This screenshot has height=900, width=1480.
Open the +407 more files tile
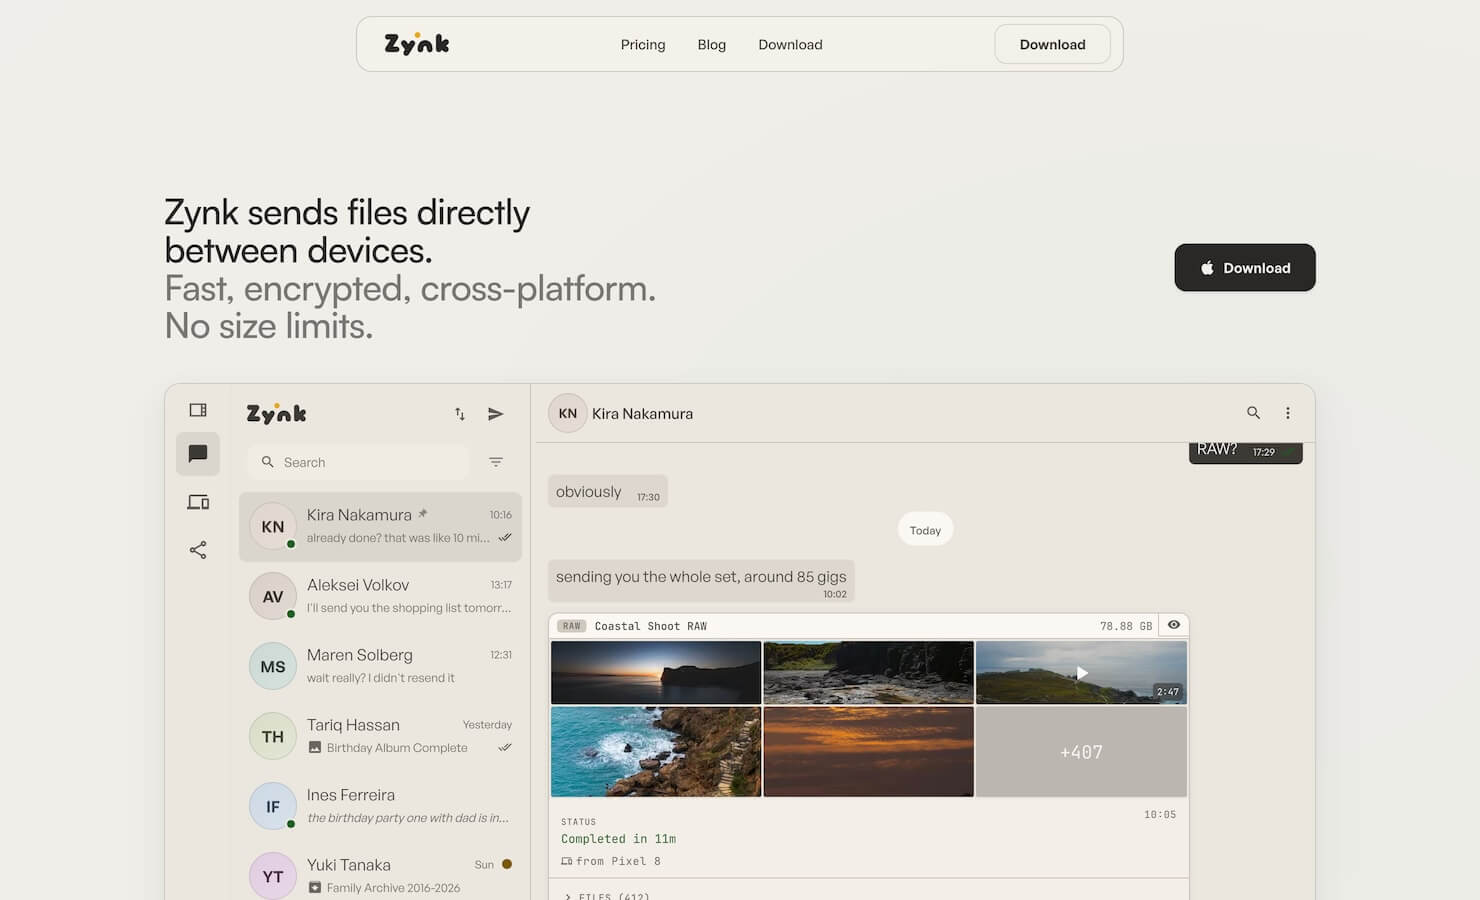(1081, 752)
